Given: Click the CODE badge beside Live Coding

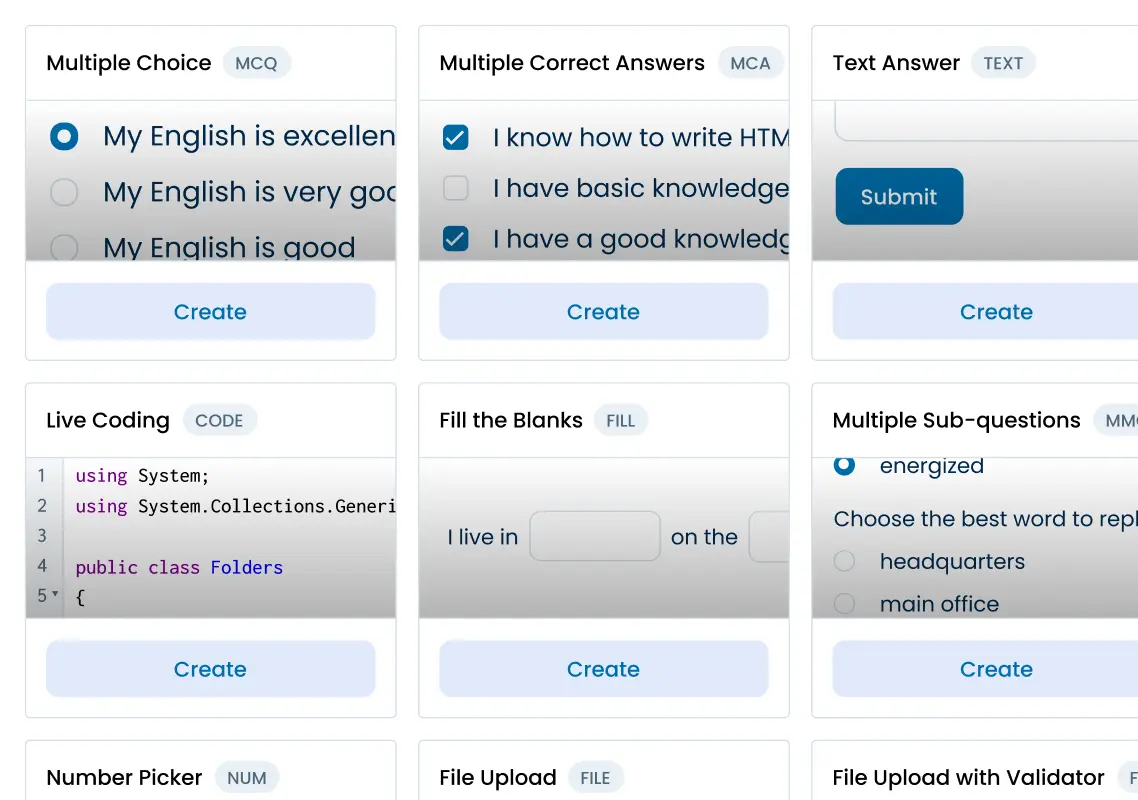Looking at the screenshot, I should 220,420.
